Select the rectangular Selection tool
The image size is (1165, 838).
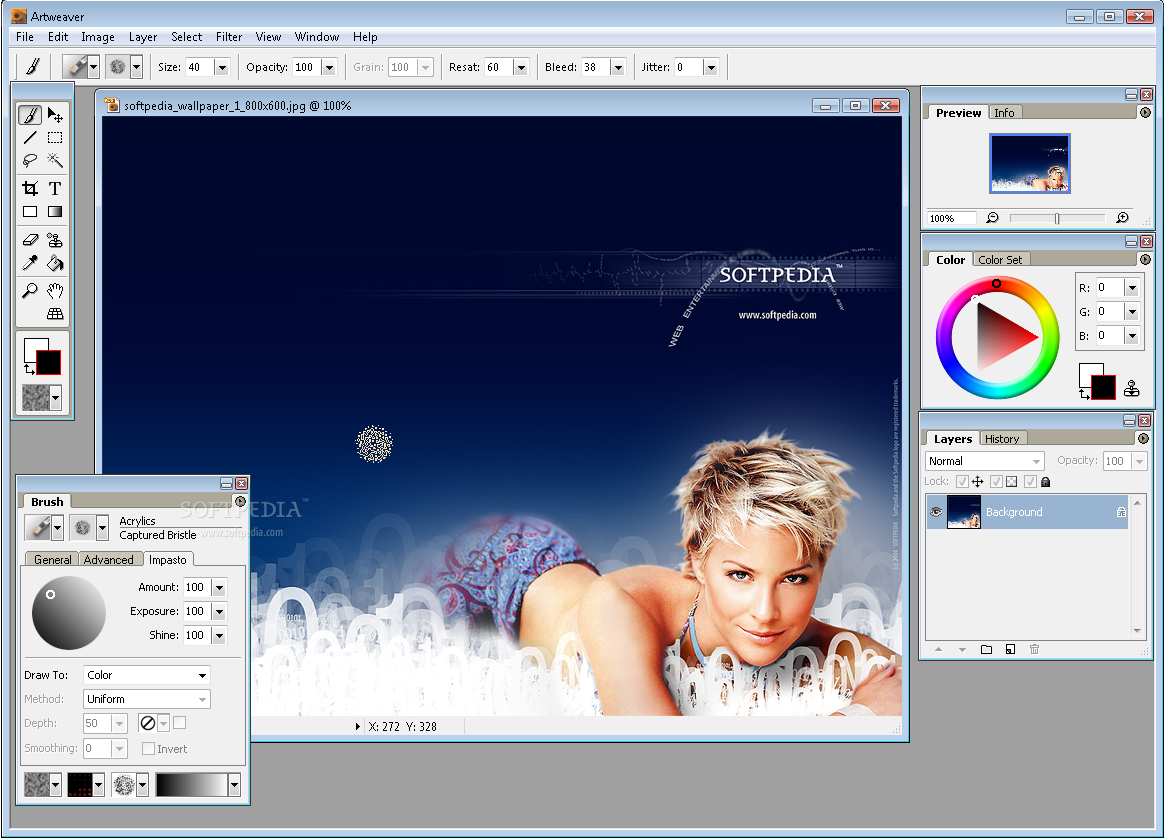55,137
